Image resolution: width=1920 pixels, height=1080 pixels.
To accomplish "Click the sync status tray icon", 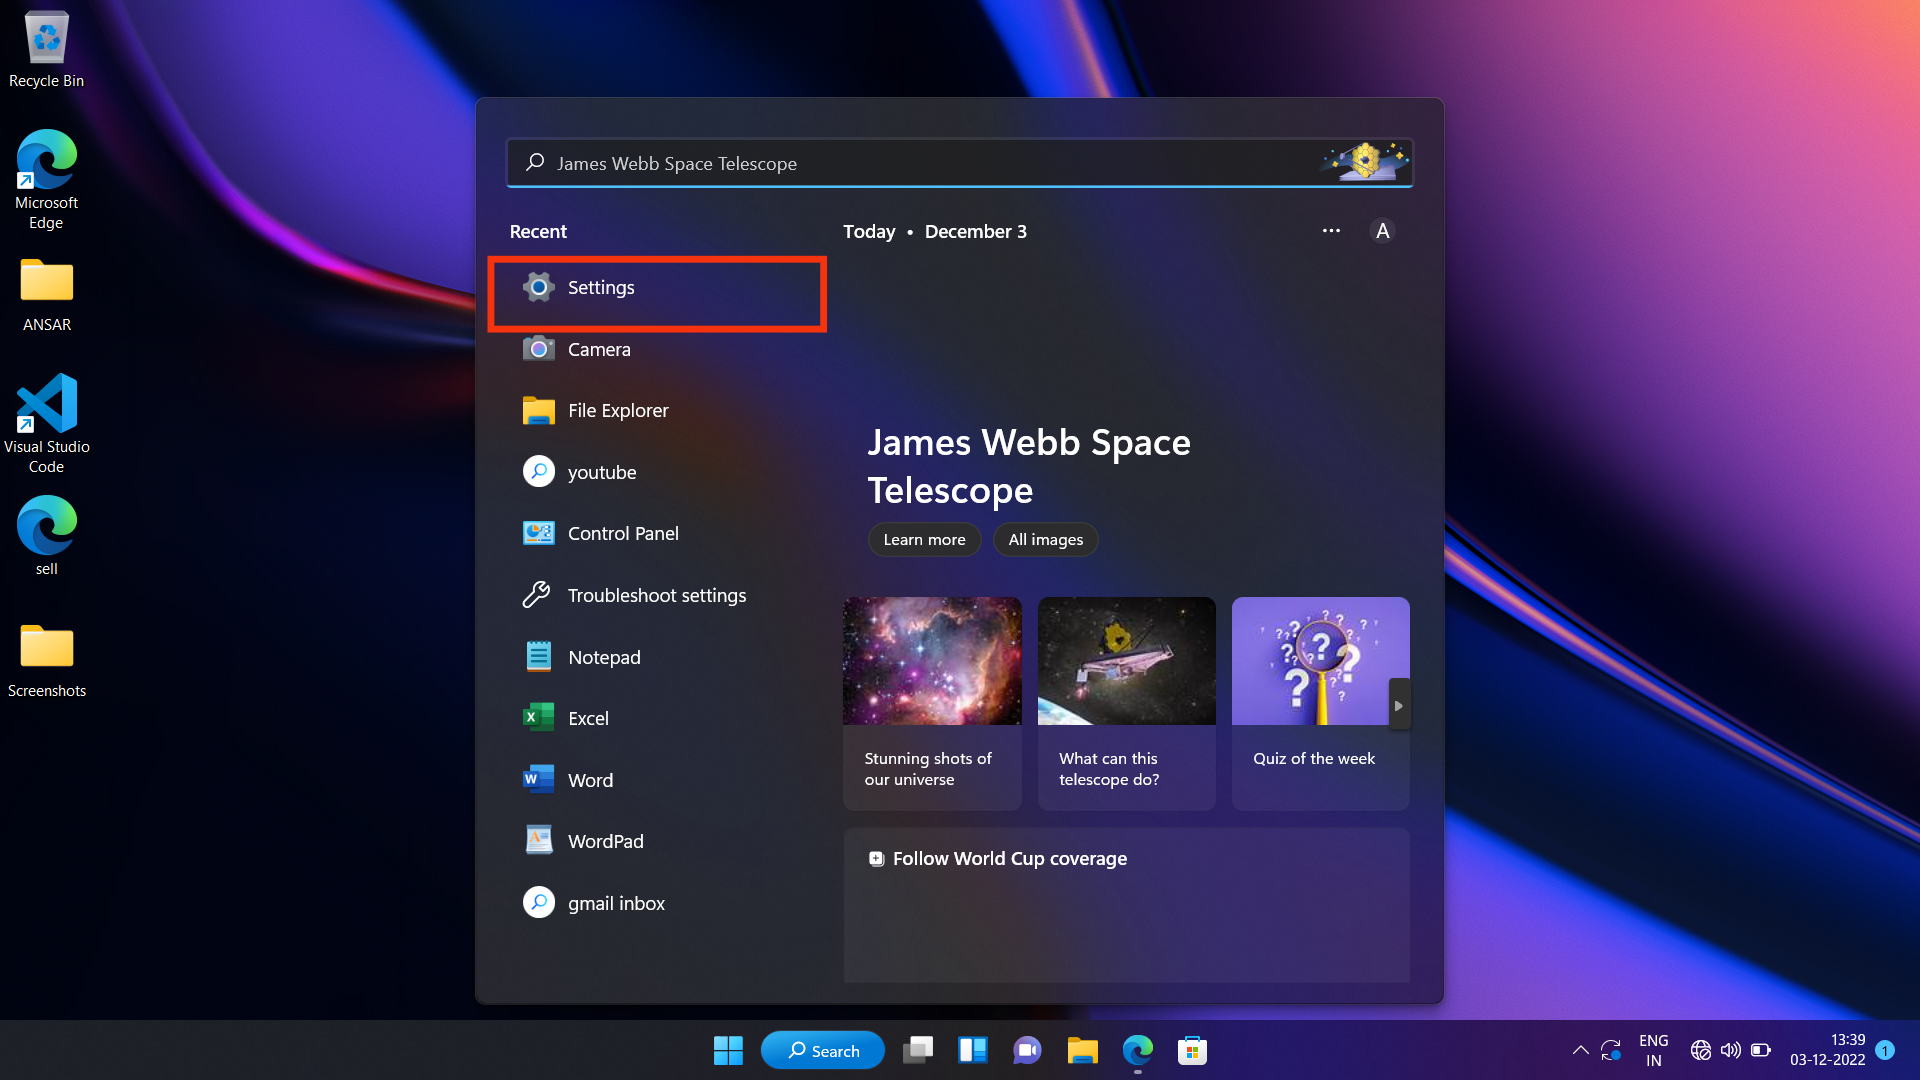I will tap(1610, 1050).
